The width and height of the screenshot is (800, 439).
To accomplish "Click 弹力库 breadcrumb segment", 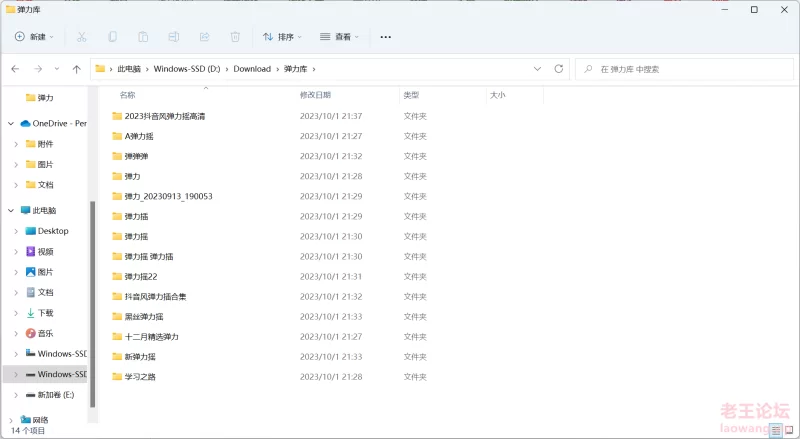I will pos(295,69).
